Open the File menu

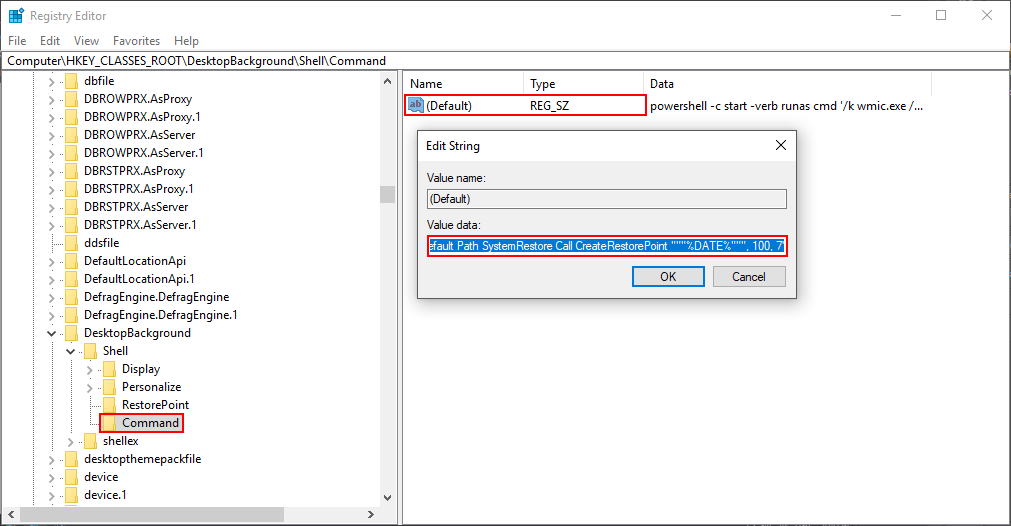pos(17,41)
